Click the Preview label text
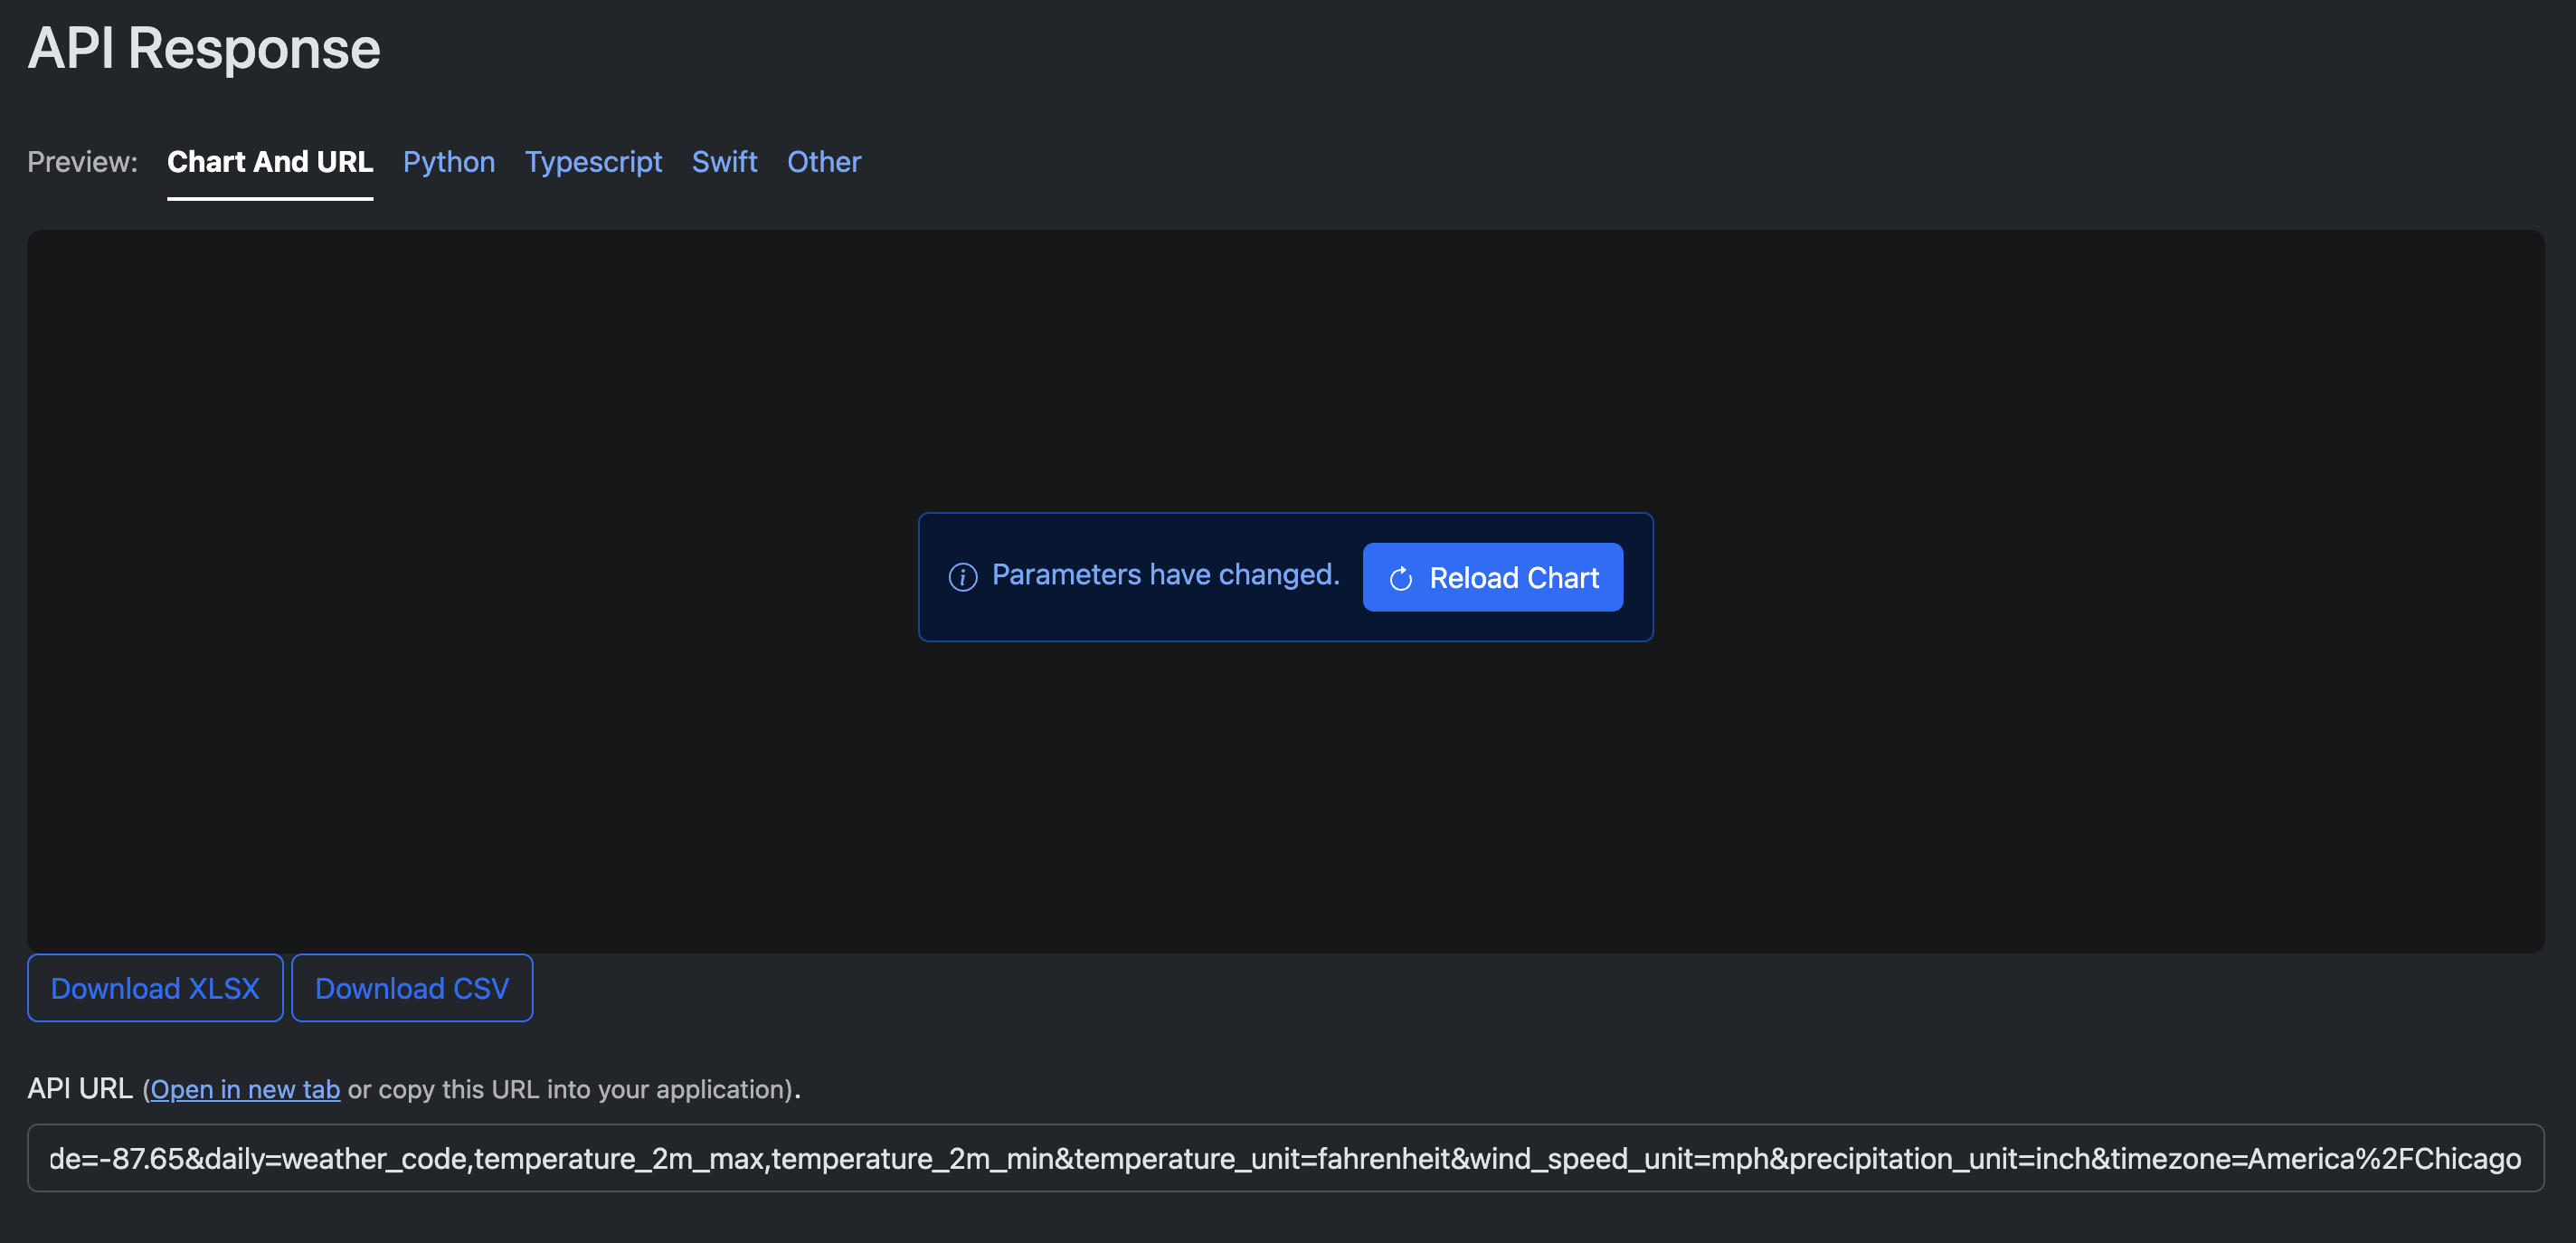The width and height of the screenshot is (2576, 1243). click(x=82, y=162)
